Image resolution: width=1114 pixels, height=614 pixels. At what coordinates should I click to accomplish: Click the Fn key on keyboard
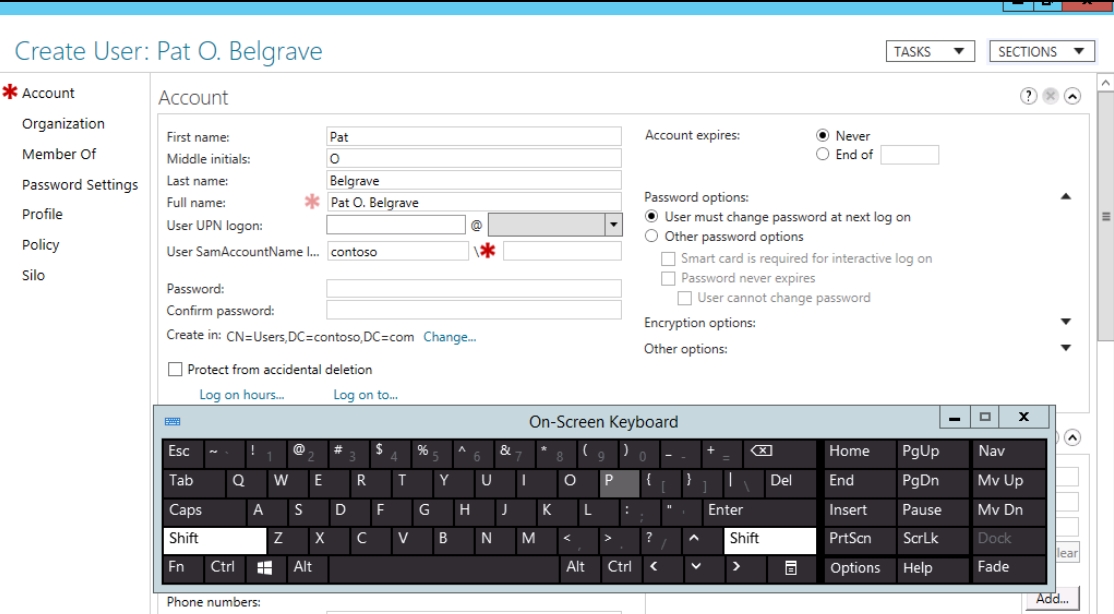point(182,567)
